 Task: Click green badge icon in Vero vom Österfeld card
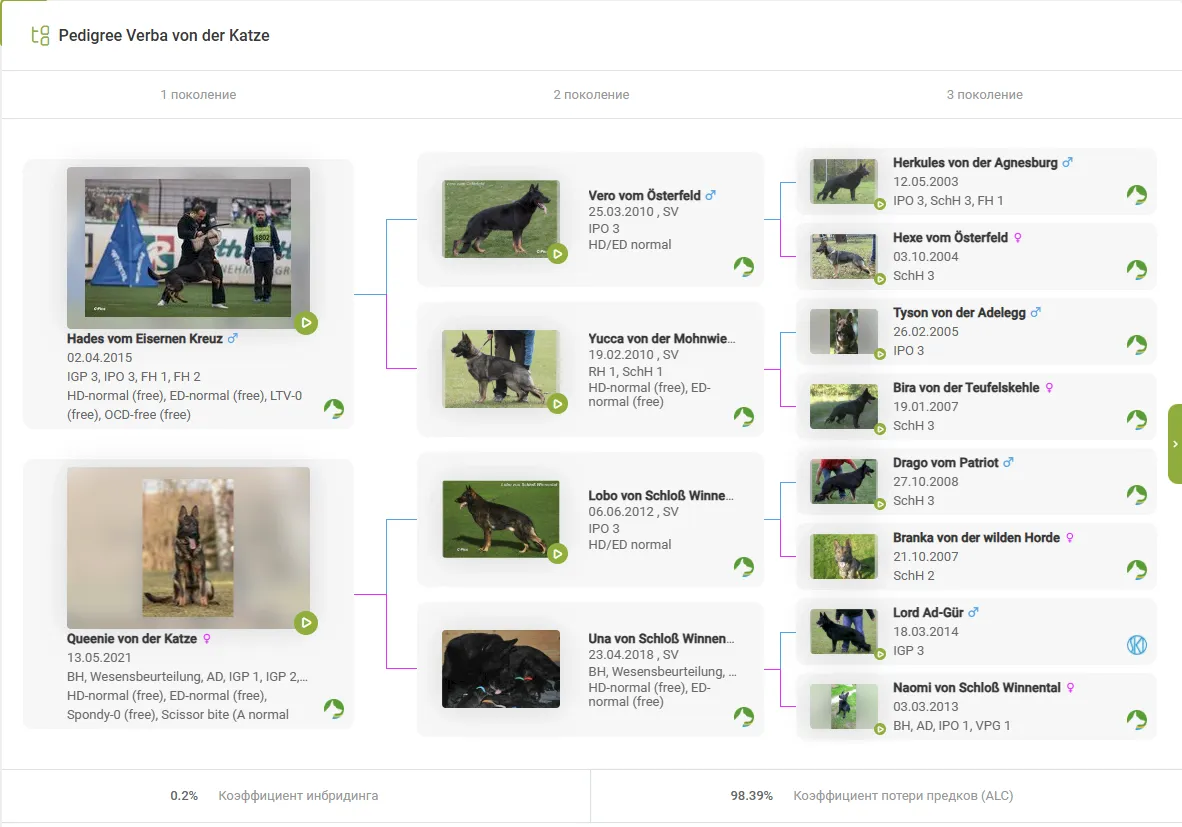743,266
